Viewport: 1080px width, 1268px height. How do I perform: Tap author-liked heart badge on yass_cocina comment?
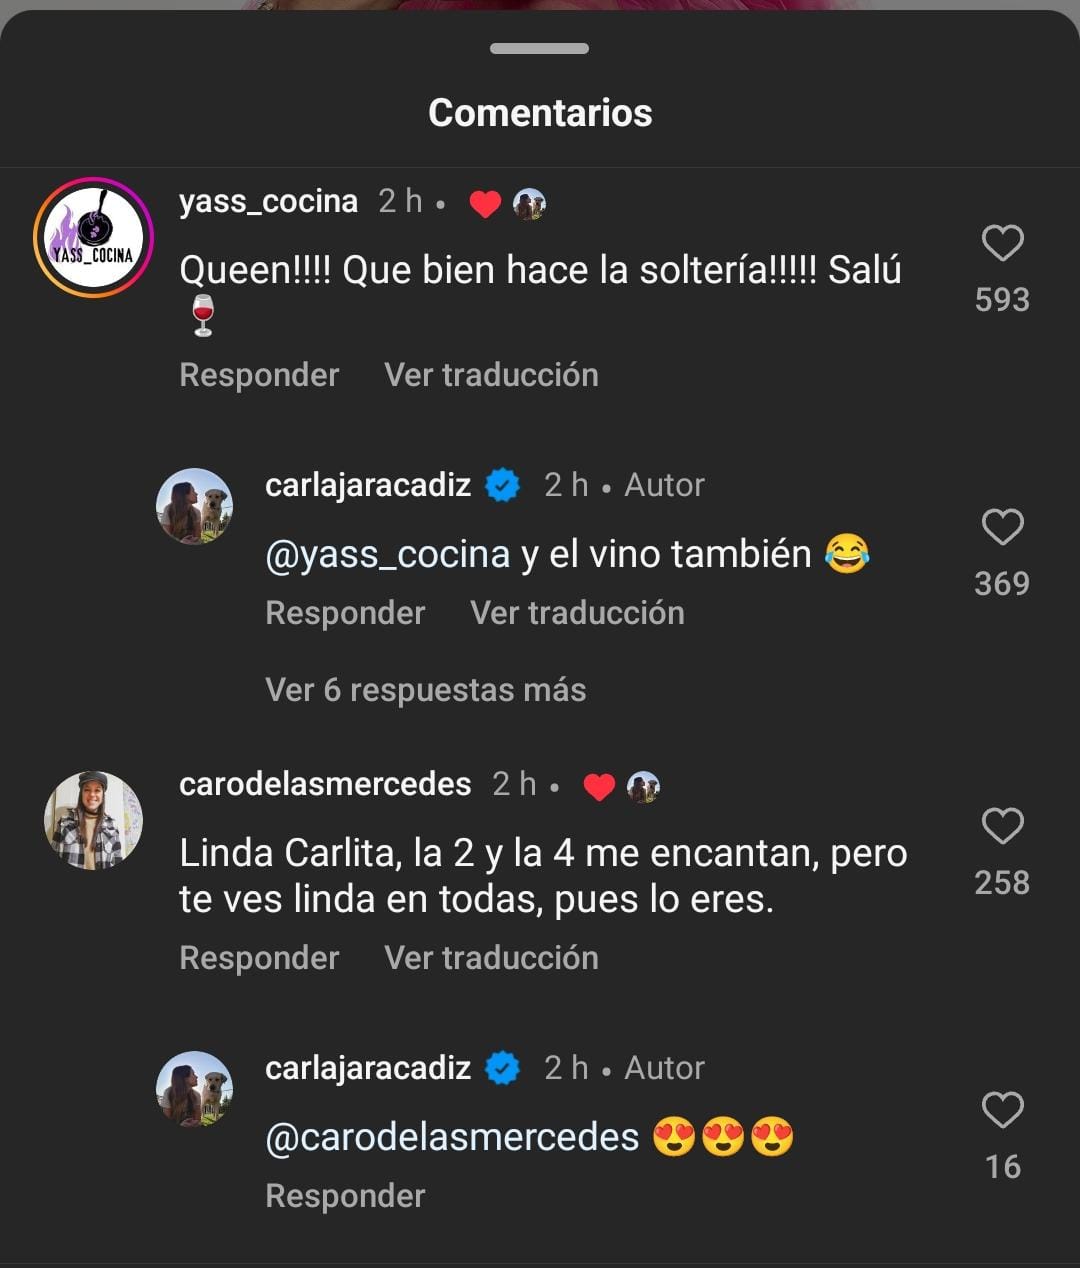click(x=485, y=204)
